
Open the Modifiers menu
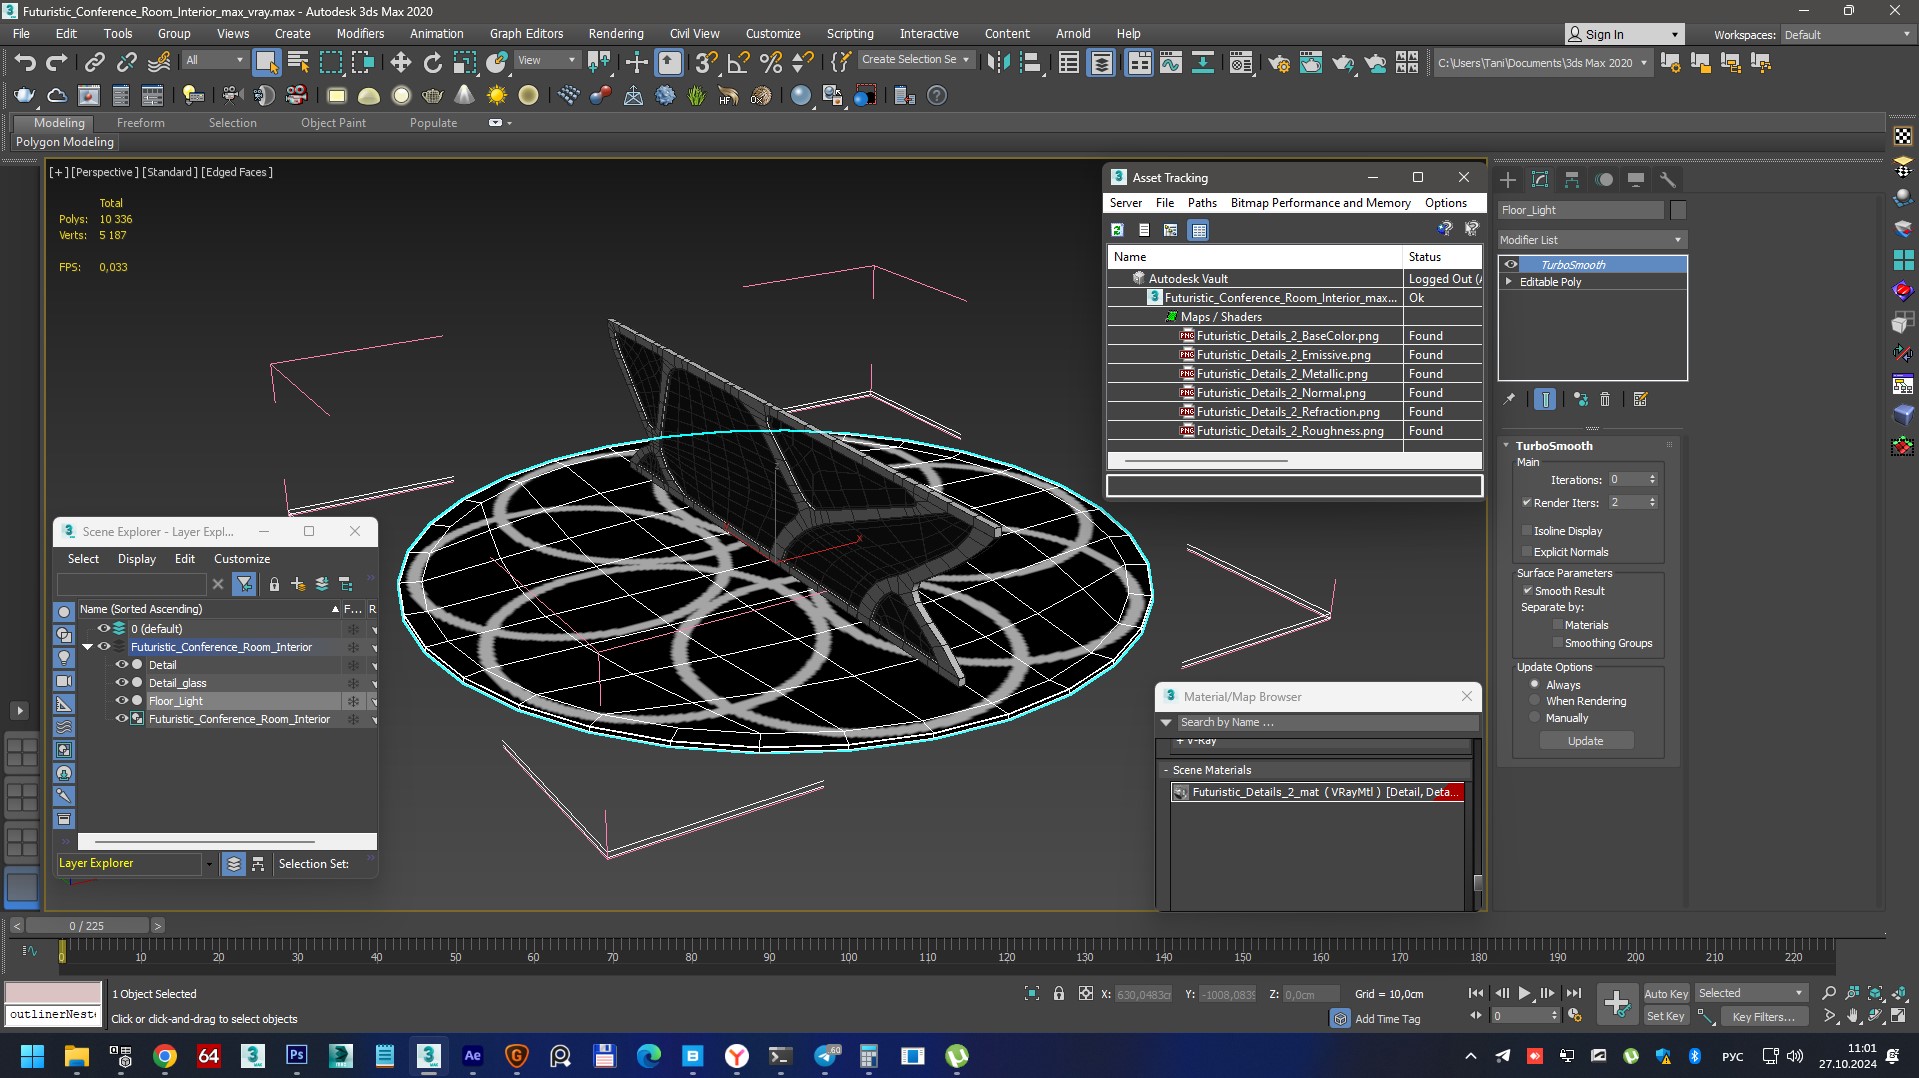point(360,34)
